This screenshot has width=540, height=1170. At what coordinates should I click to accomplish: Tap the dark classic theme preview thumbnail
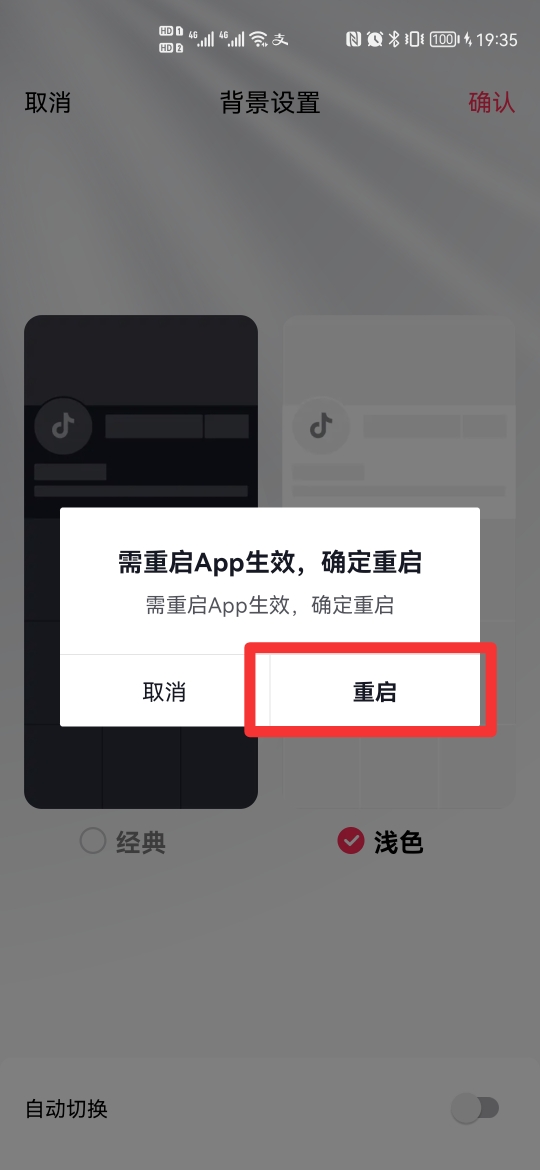pyautogui.click(x=141, y=561)
